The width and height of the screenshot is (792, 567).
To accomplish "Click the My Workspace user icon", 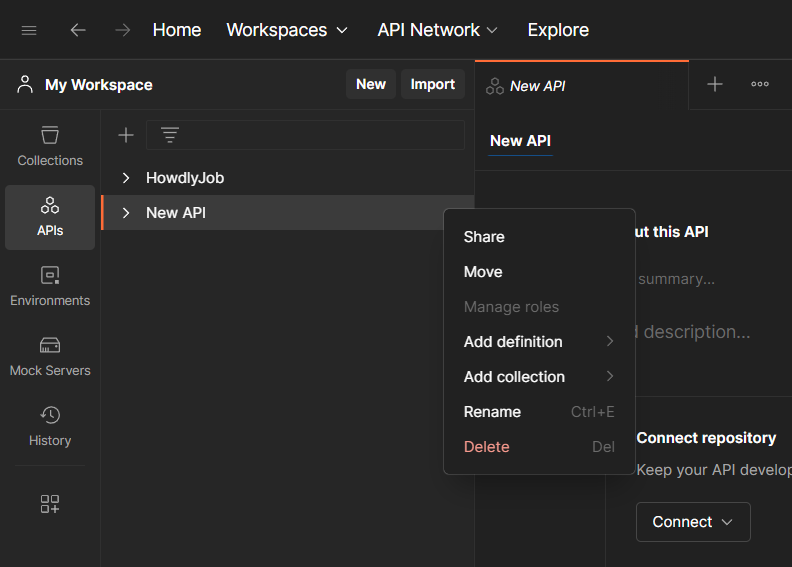I will (x=25, y=84).
